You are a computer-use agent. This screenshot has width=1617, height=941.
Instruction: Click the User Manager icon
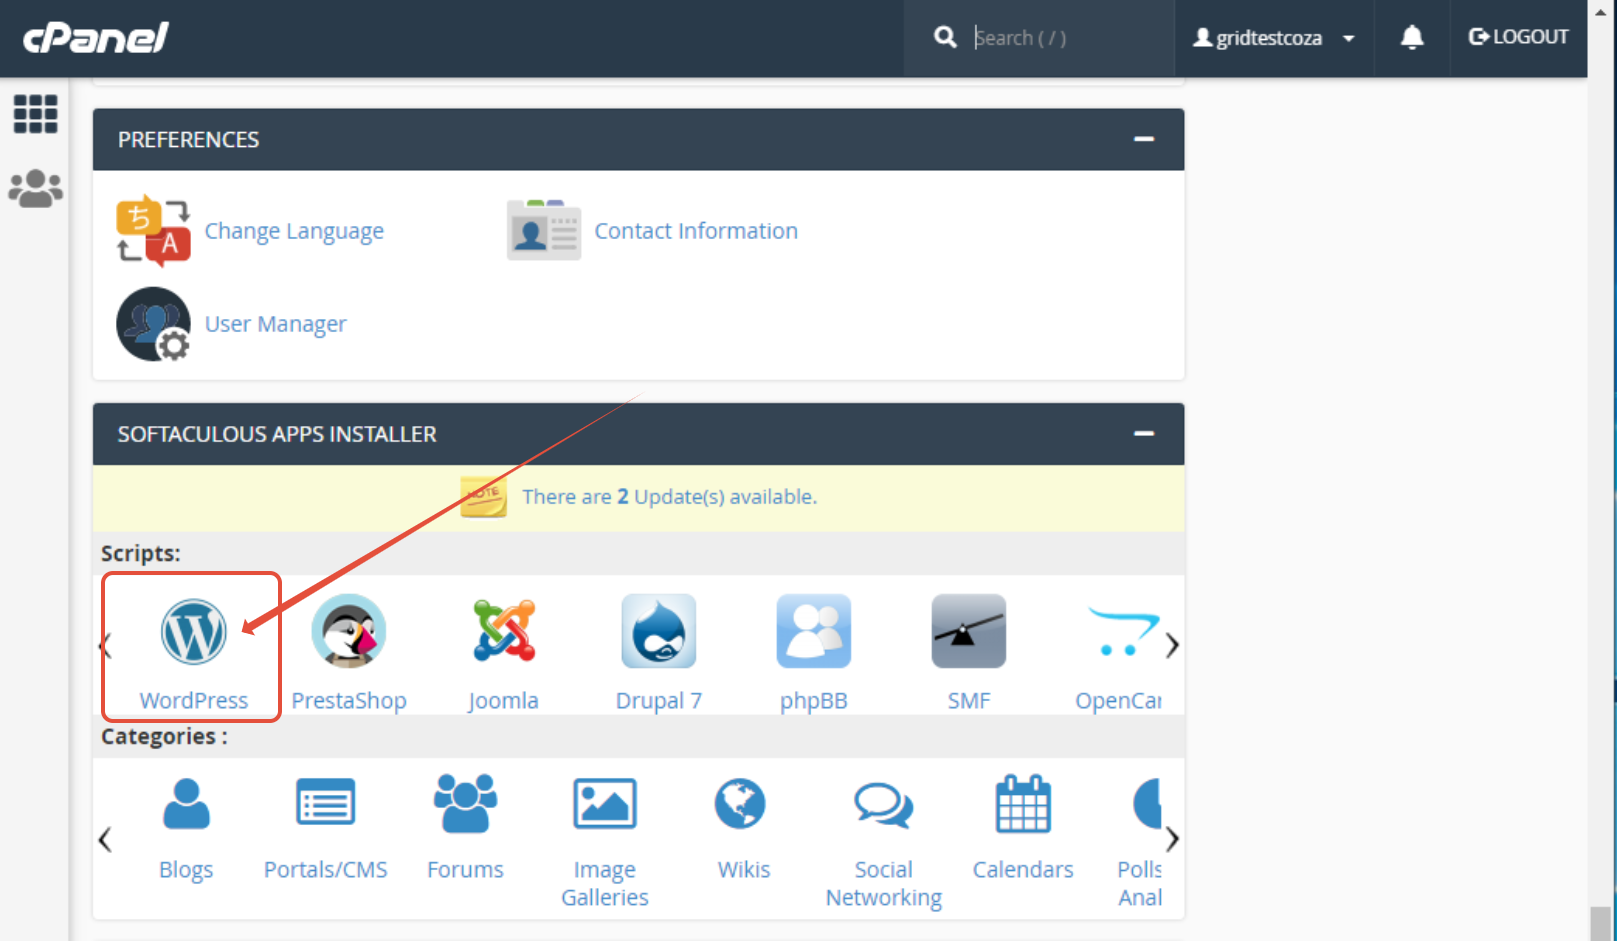pos(153,324)
